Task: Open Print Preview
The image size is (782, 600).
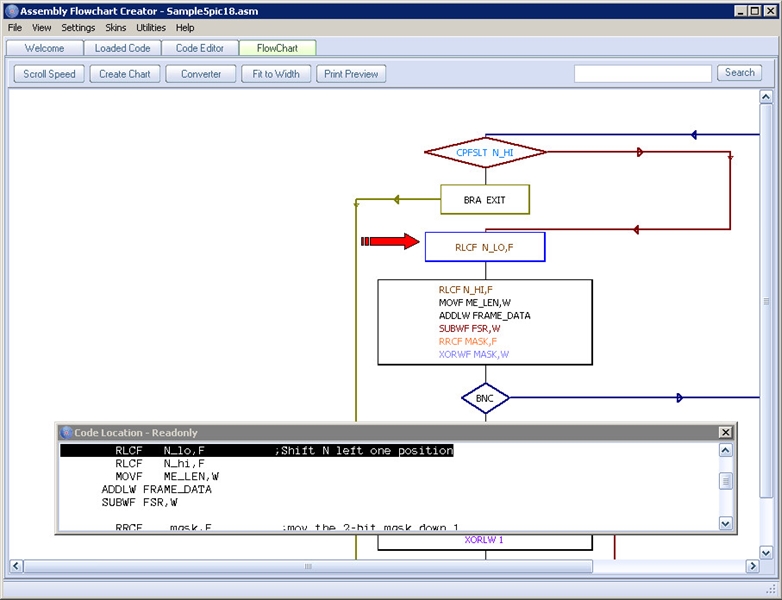Action: [351, 74]
